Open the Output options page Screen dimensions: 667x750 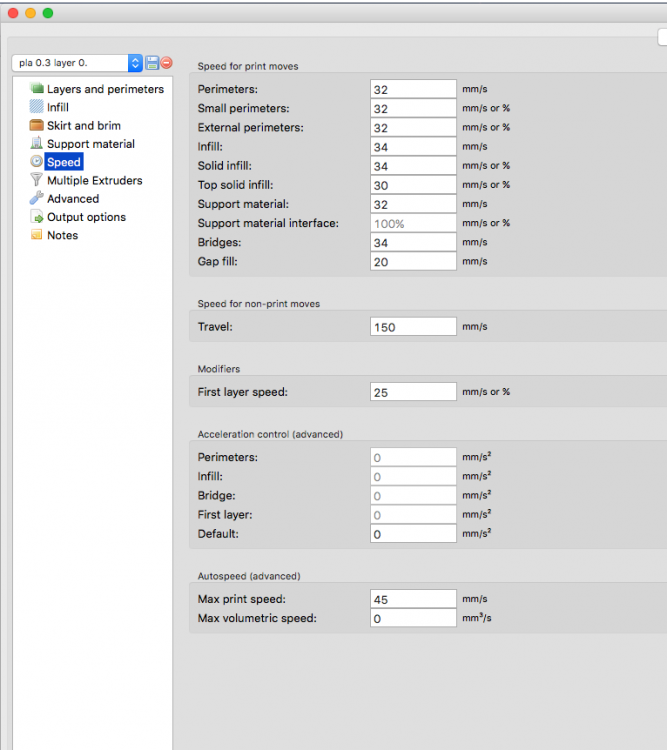[x=85, y=217]
